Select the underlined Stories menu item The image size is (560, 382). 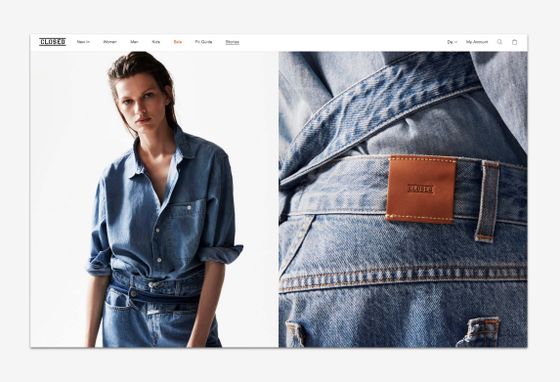[x=232, y=42]
